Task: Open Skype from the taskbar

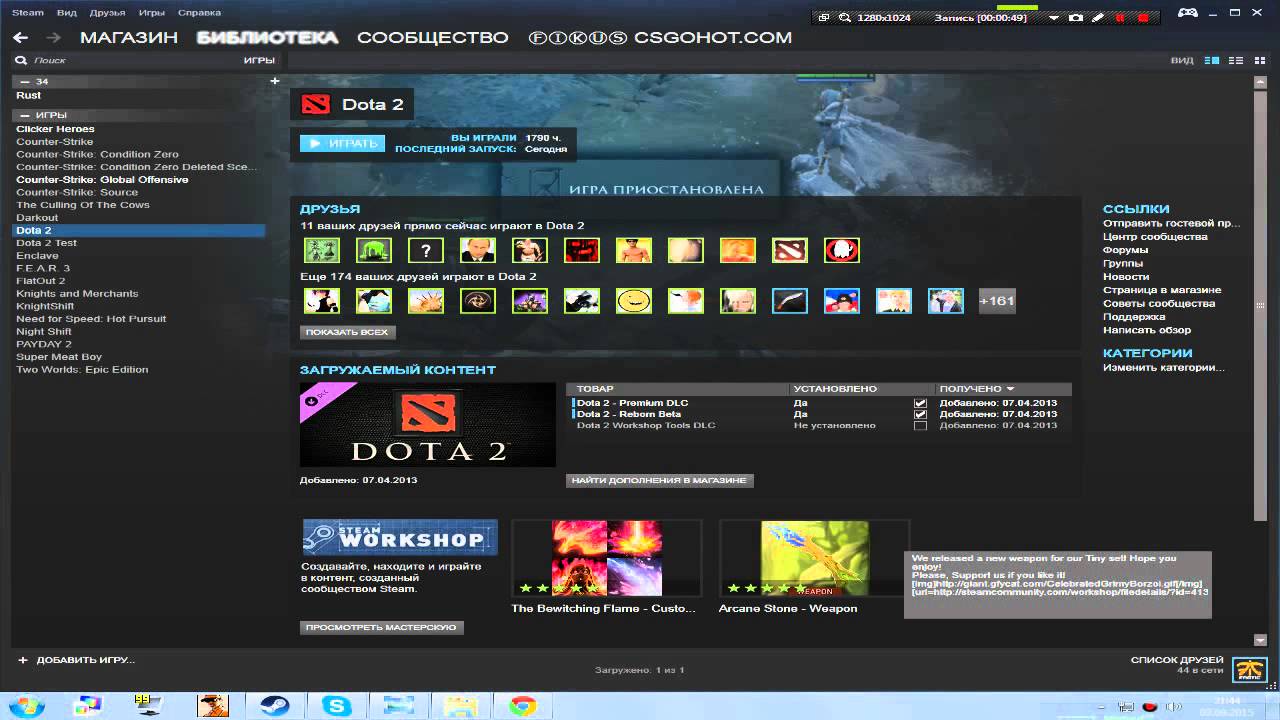Action: click(x=337, y=706)
